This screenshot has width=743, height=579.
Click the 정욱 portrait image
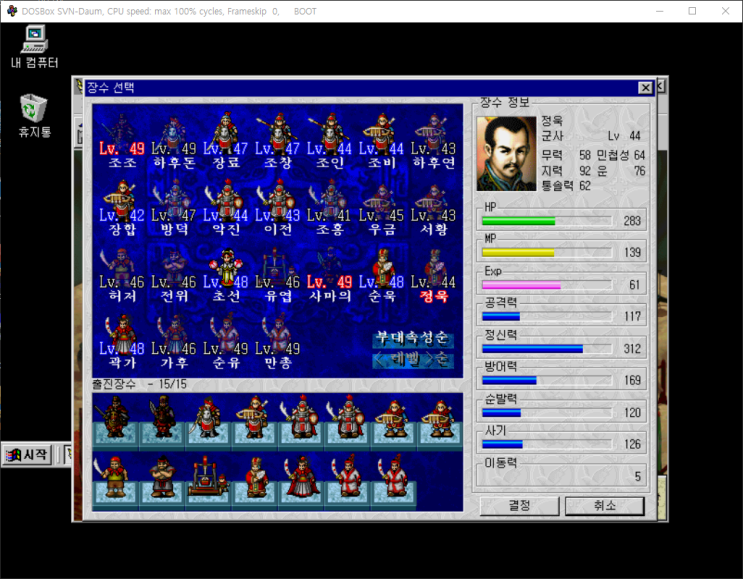point(506,154)
